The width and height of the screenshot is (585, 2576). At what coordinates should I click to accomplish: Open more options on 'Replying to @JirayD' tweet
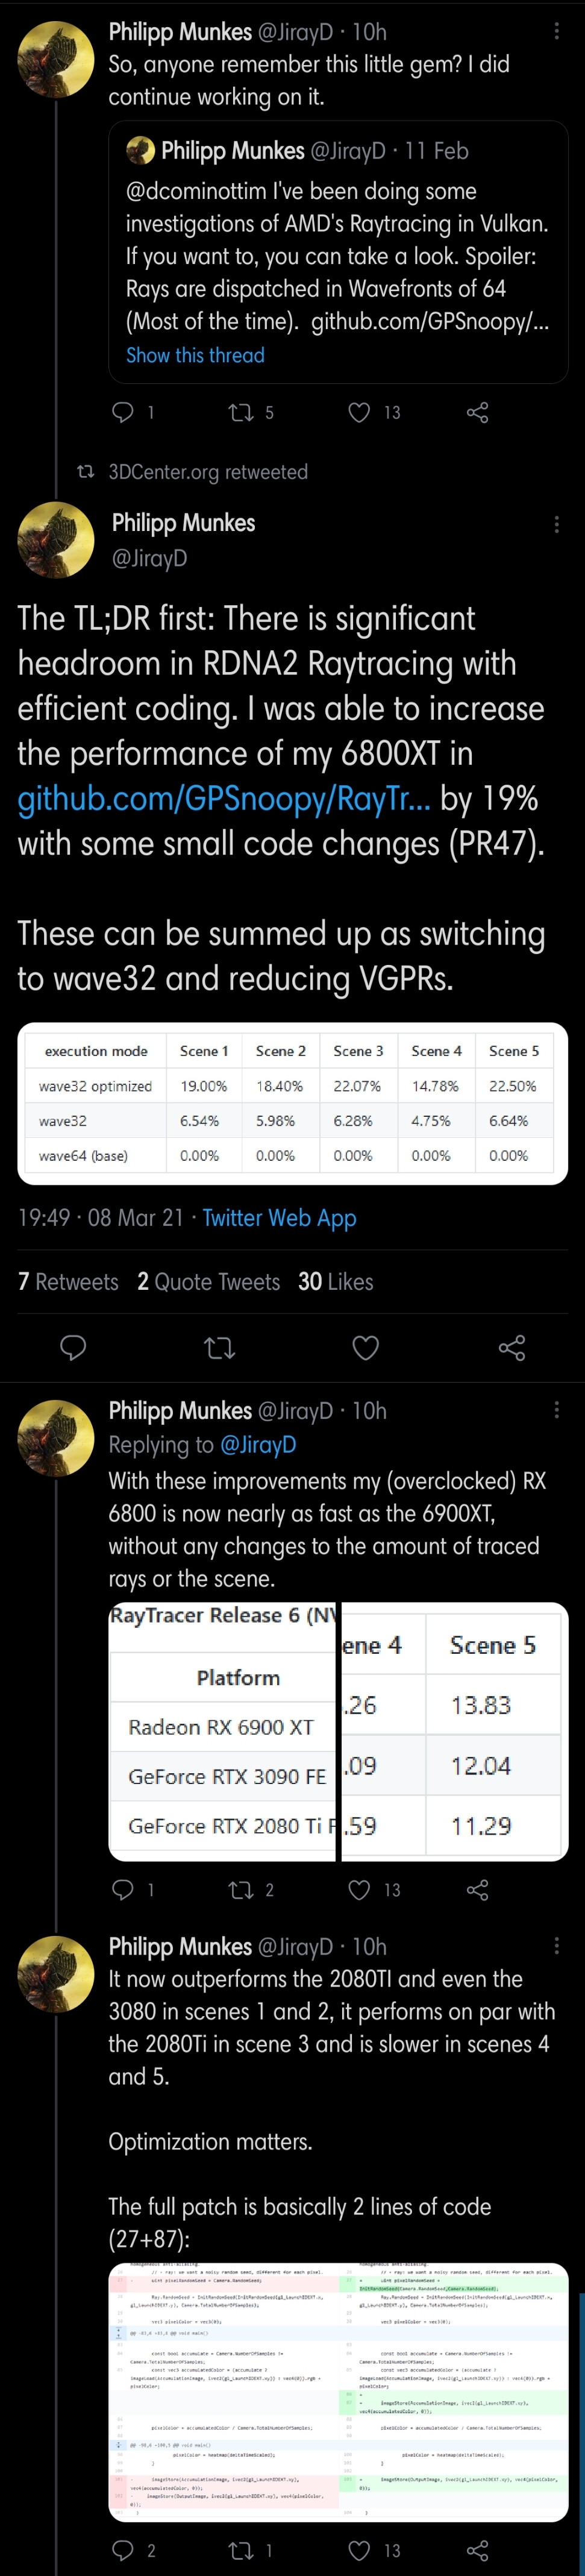556,1410
